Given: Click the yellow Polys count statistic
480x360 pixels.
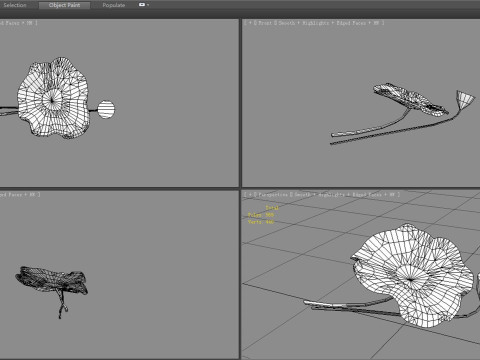Looking at the screenshot, I should 261,215.
